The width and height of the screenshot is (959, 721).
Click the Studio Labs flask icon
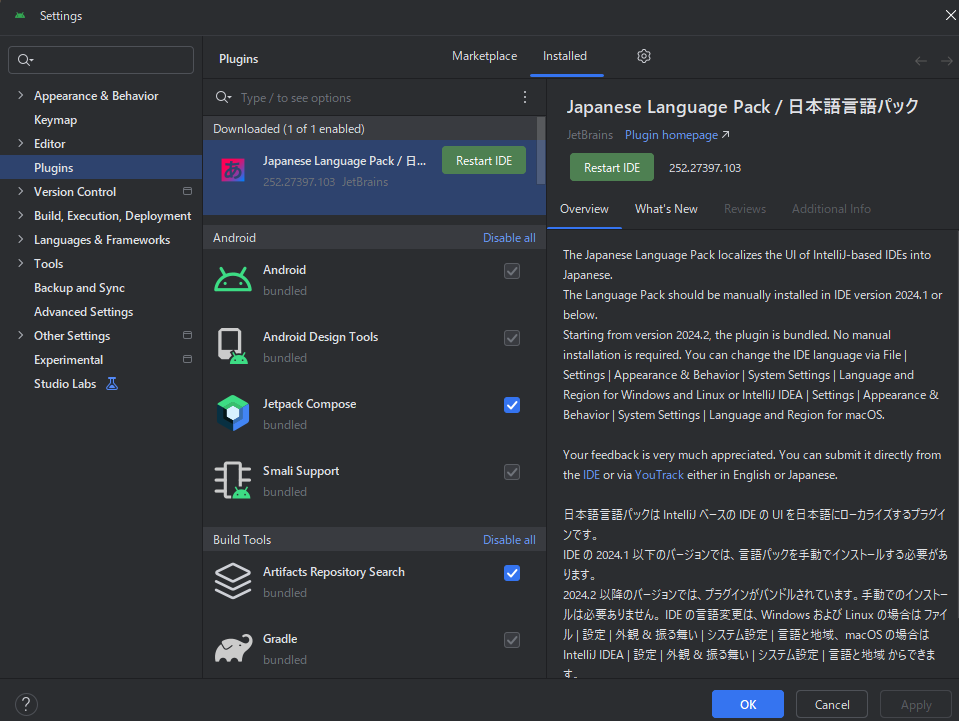pyautogui.click(x=112, y=384)
